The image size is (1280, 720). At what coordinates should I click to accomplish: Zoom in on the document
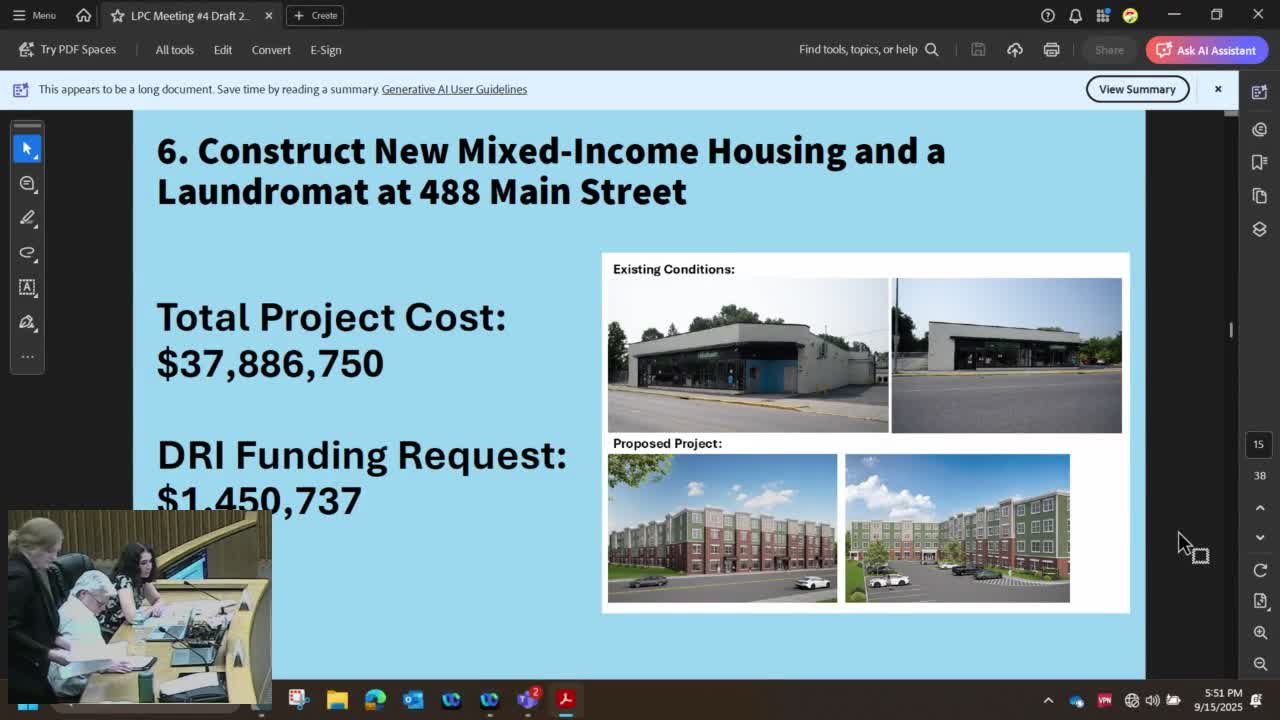[1259, 633]
